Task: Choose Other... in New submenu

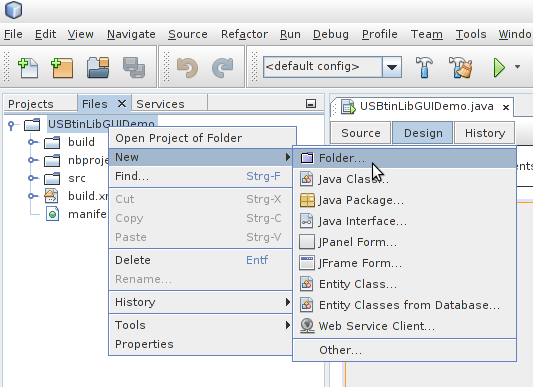Action: (405, 350)
